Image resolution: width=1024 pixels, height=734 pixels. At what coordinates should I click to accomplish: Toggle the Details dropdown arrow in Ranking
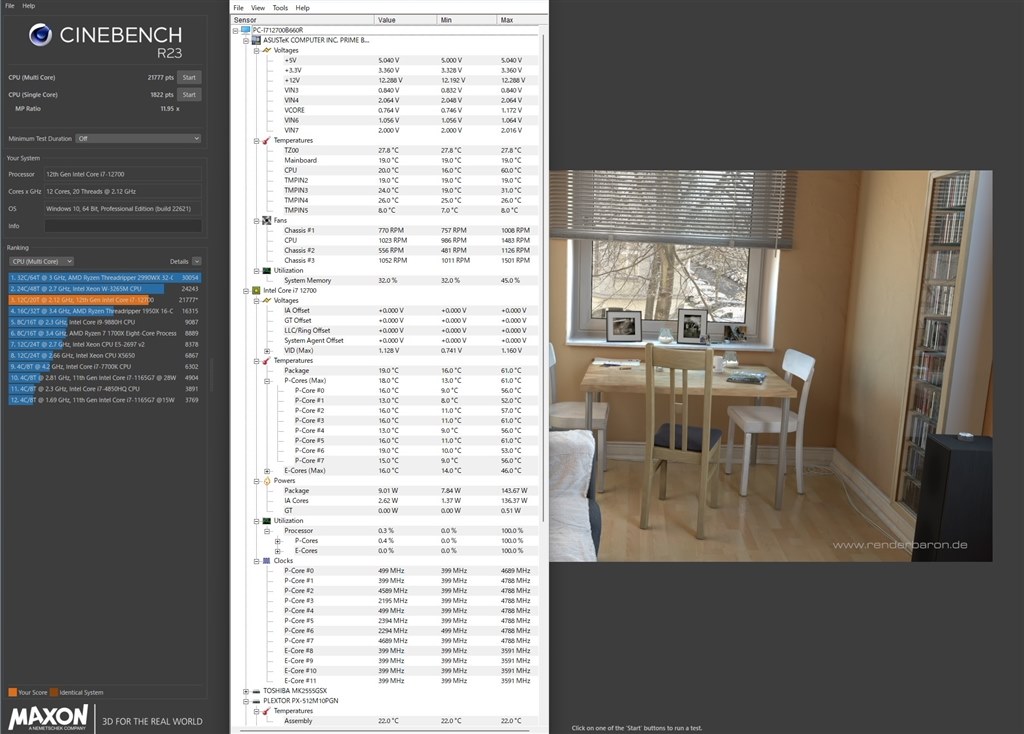[x=197, y=261]
